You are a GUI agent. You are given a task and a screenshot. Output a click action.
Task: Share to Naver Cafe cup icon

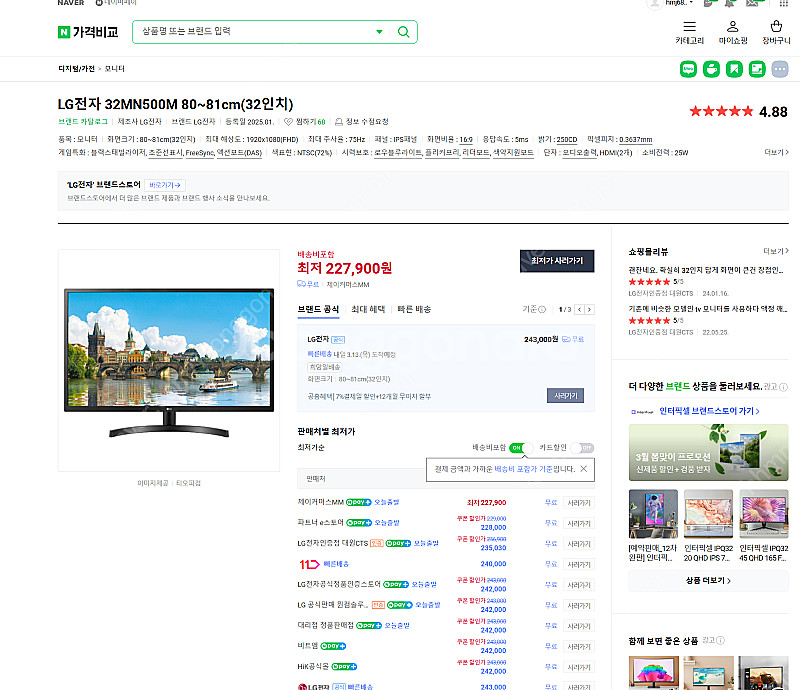pyautogui.click(x=711, y=69)
